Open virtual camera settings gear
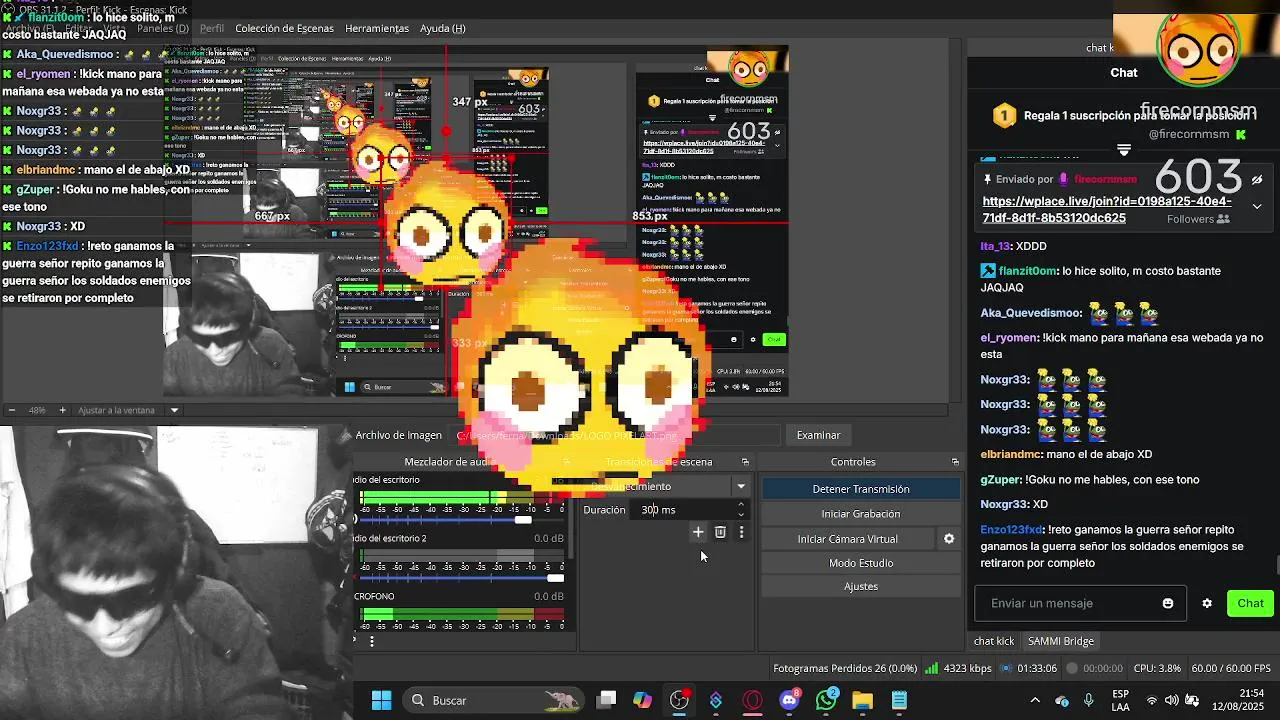This screenshot has height=720, width=1280. click(949, 539)
